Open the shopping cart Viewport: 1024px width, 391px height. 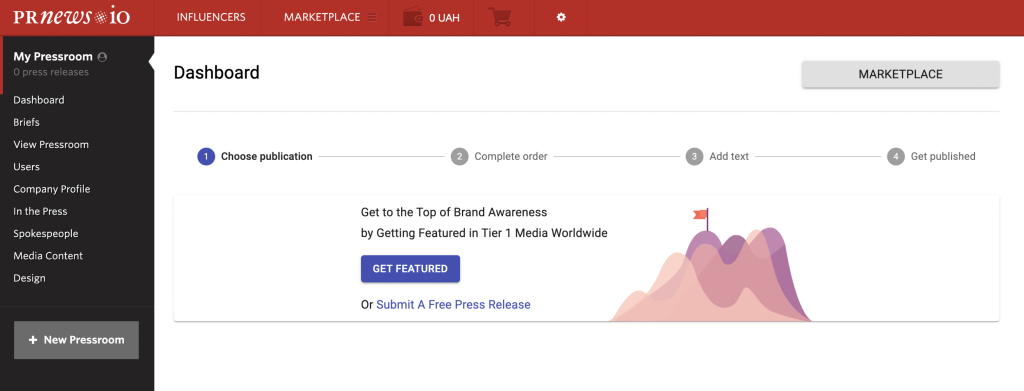click(500, 18)
